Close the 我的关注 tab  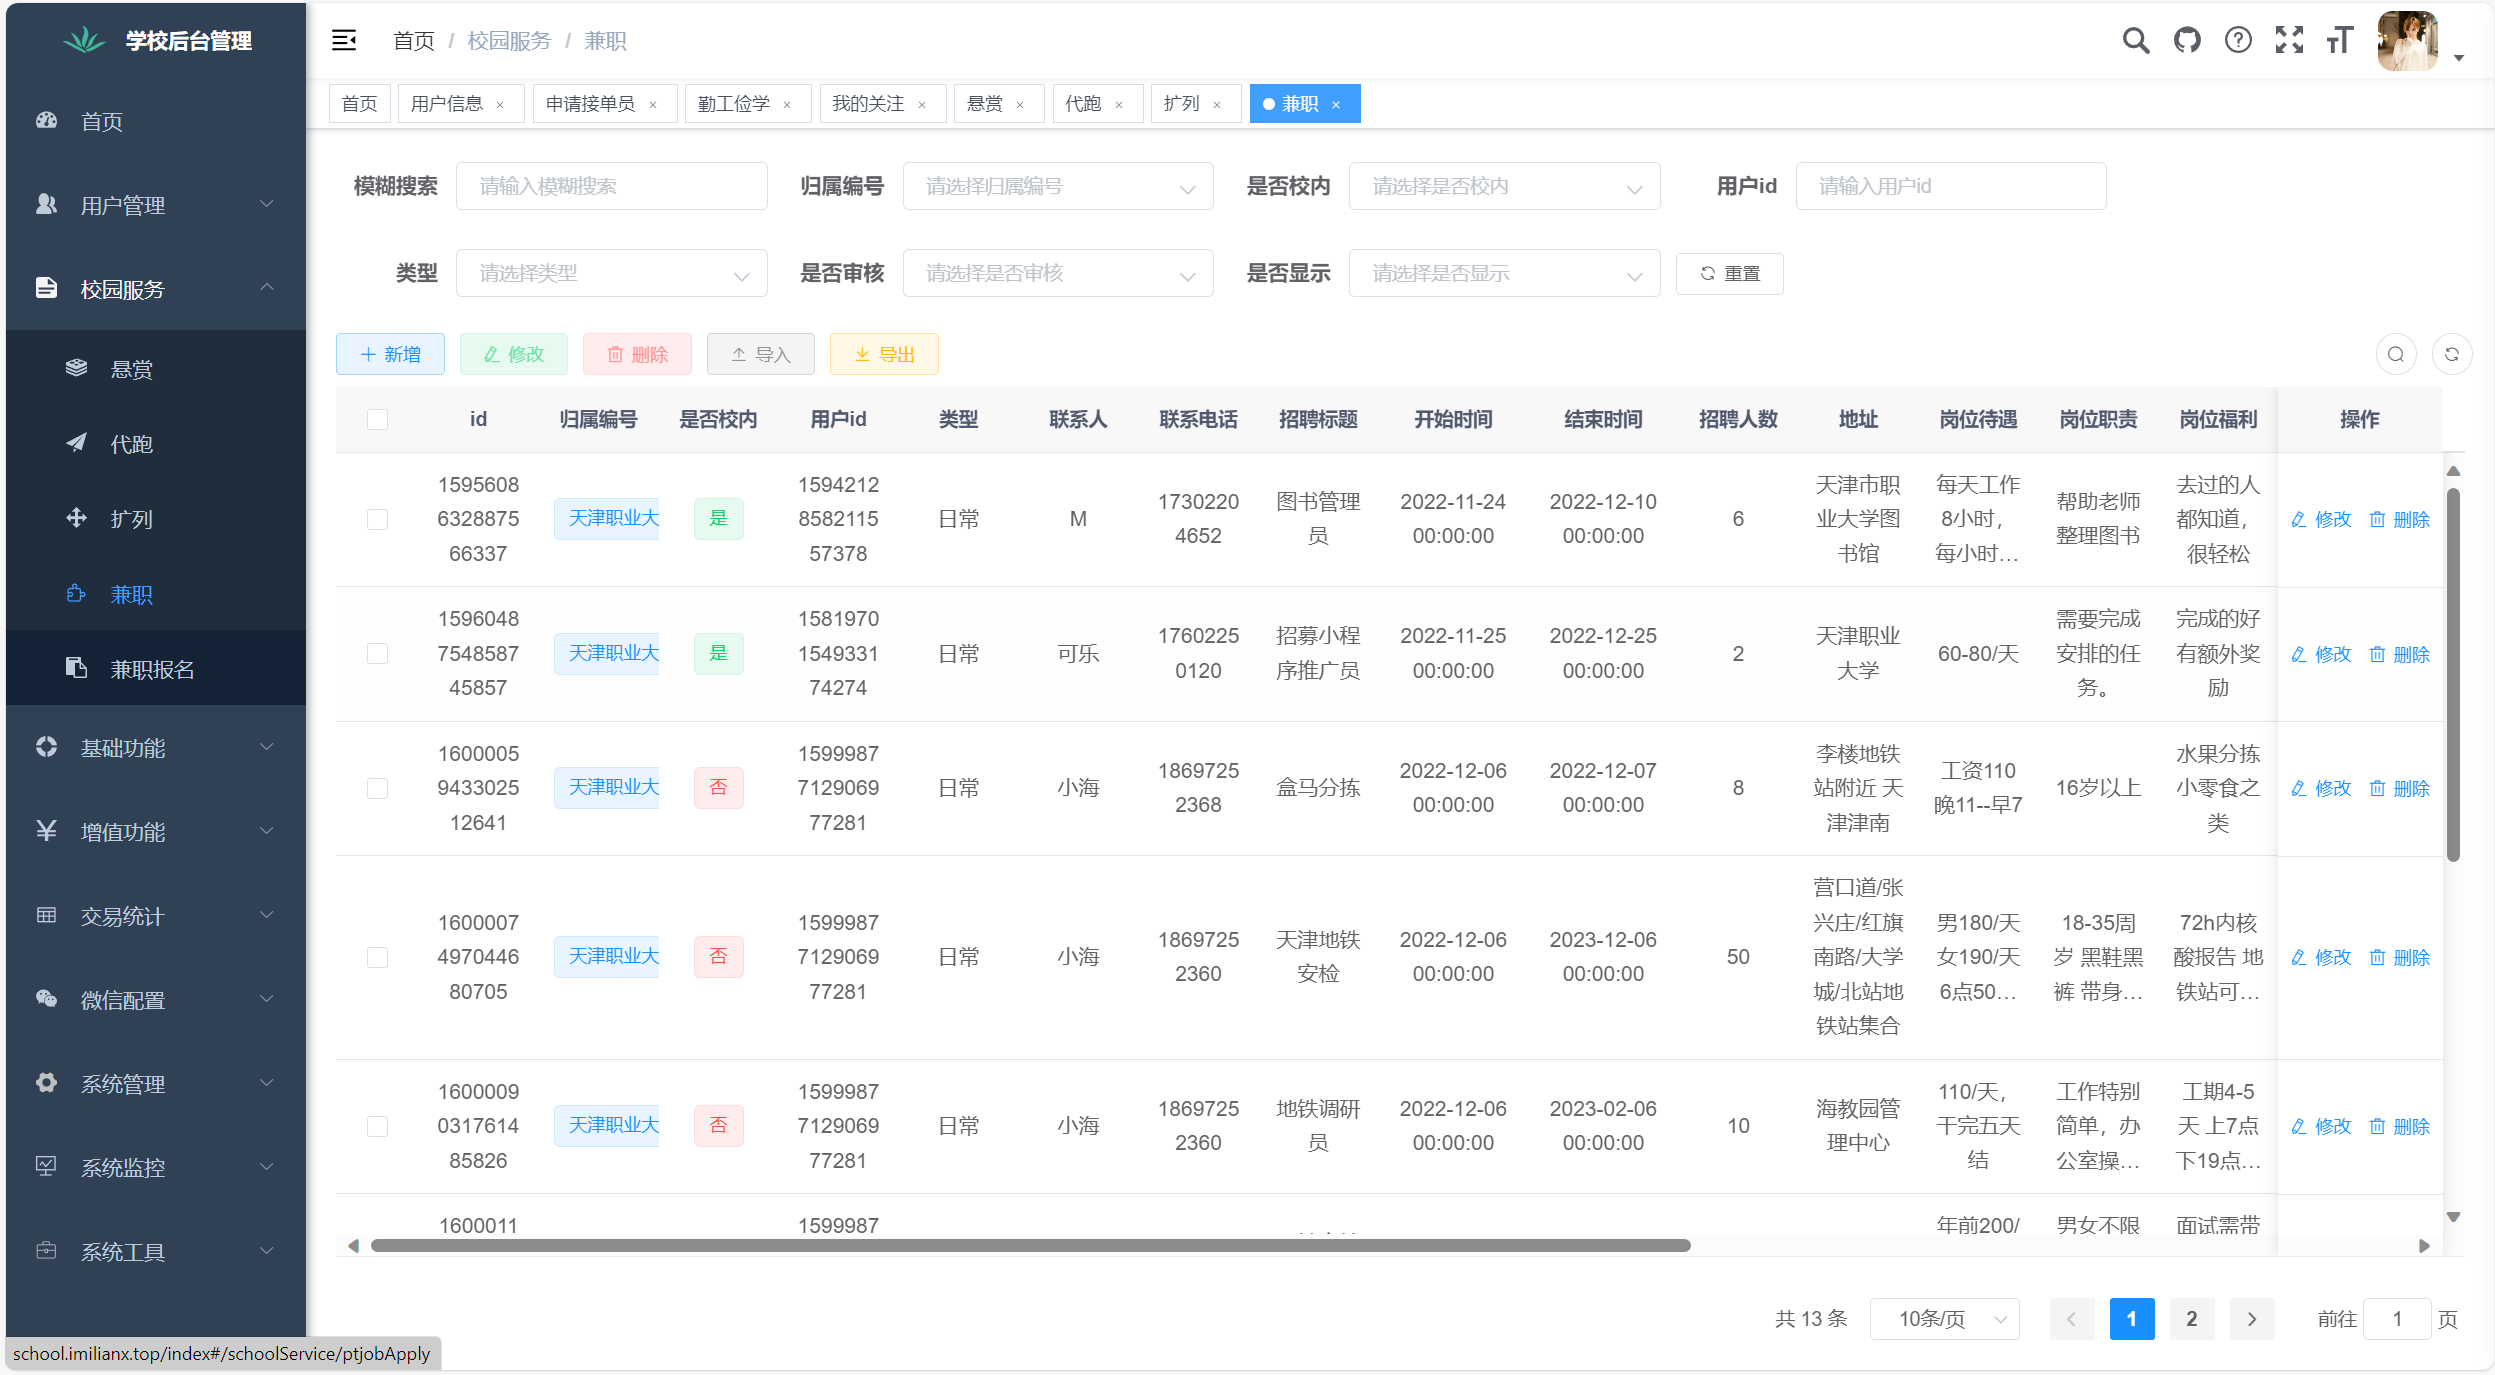(922, 105)
